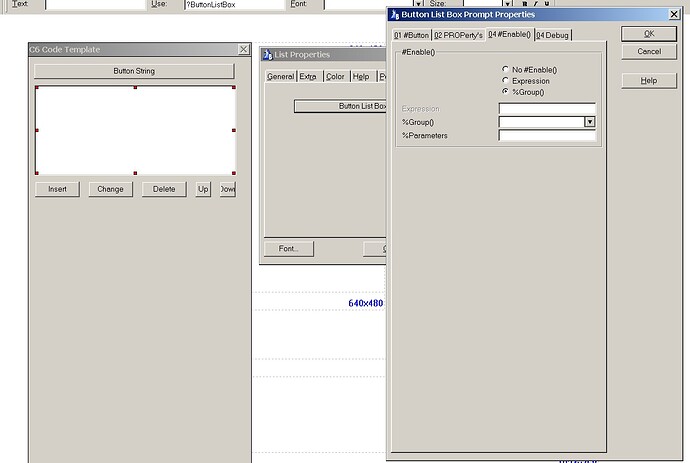Click the empty list box in C6 Code Template
Image resolution: width=690 pixels, height=463 pixels.
point(135,130)
